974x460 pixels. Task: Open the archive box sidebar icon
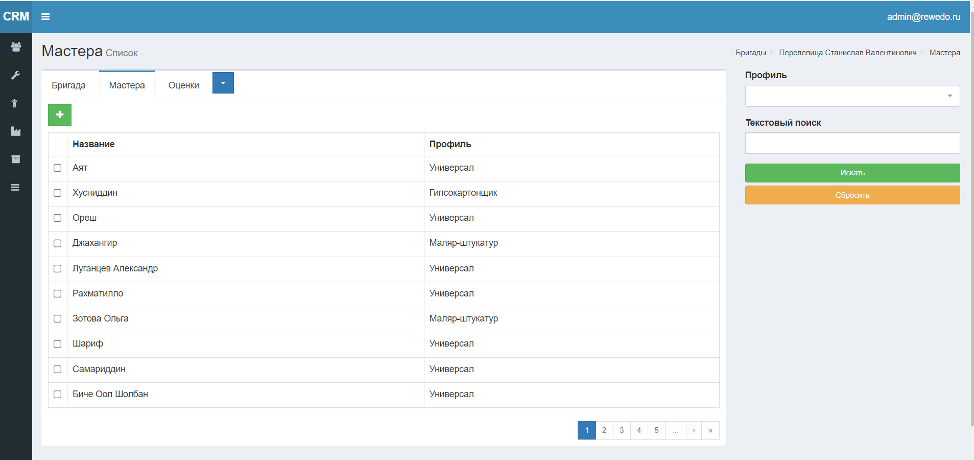[16, 159]
